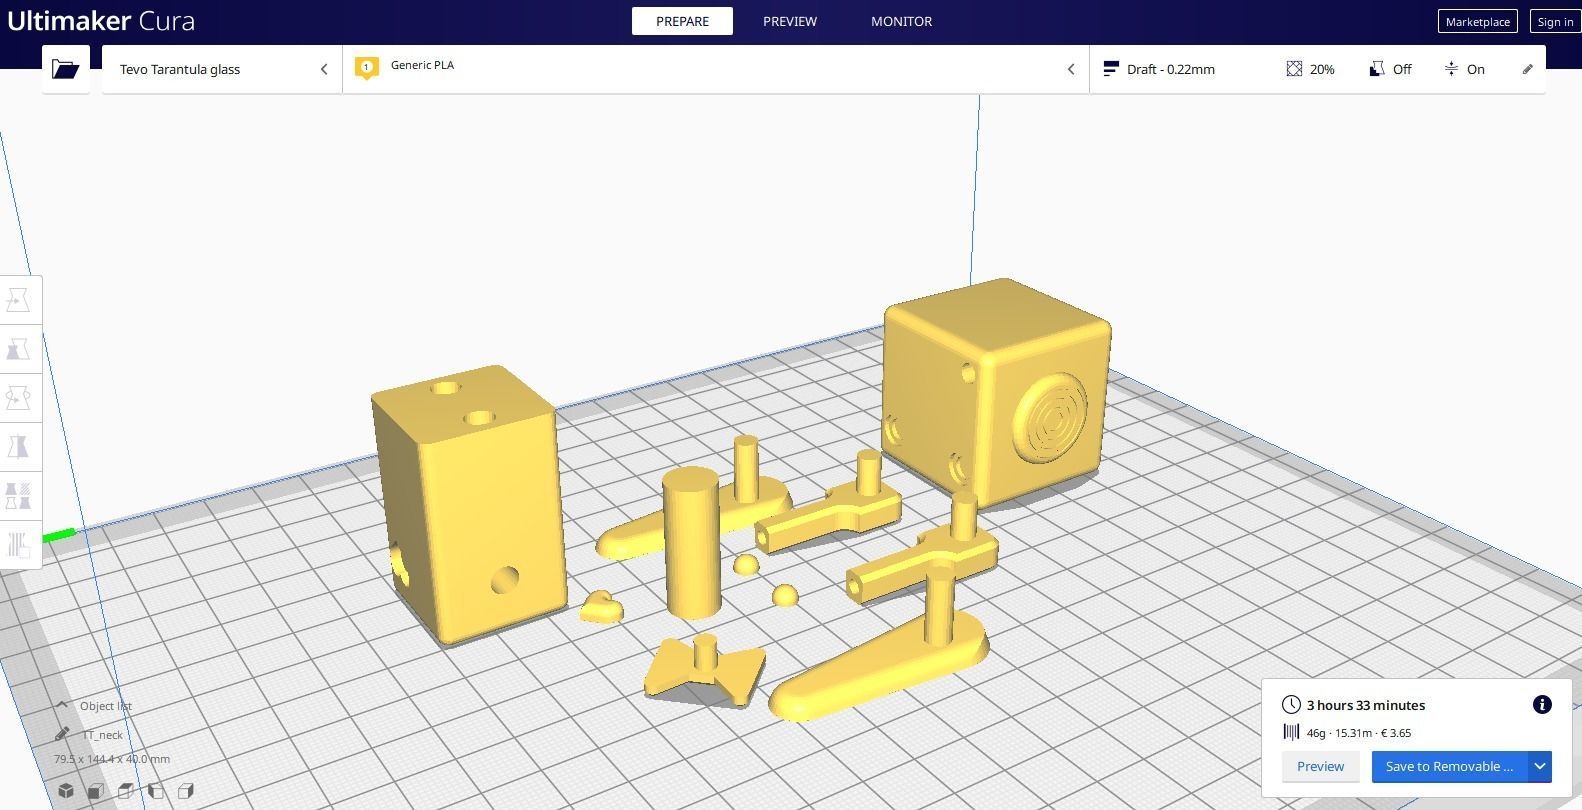Click Generic PLA material label
Image resolution: width=1582 pixels, height=810 pixels.
pos(422,65)
